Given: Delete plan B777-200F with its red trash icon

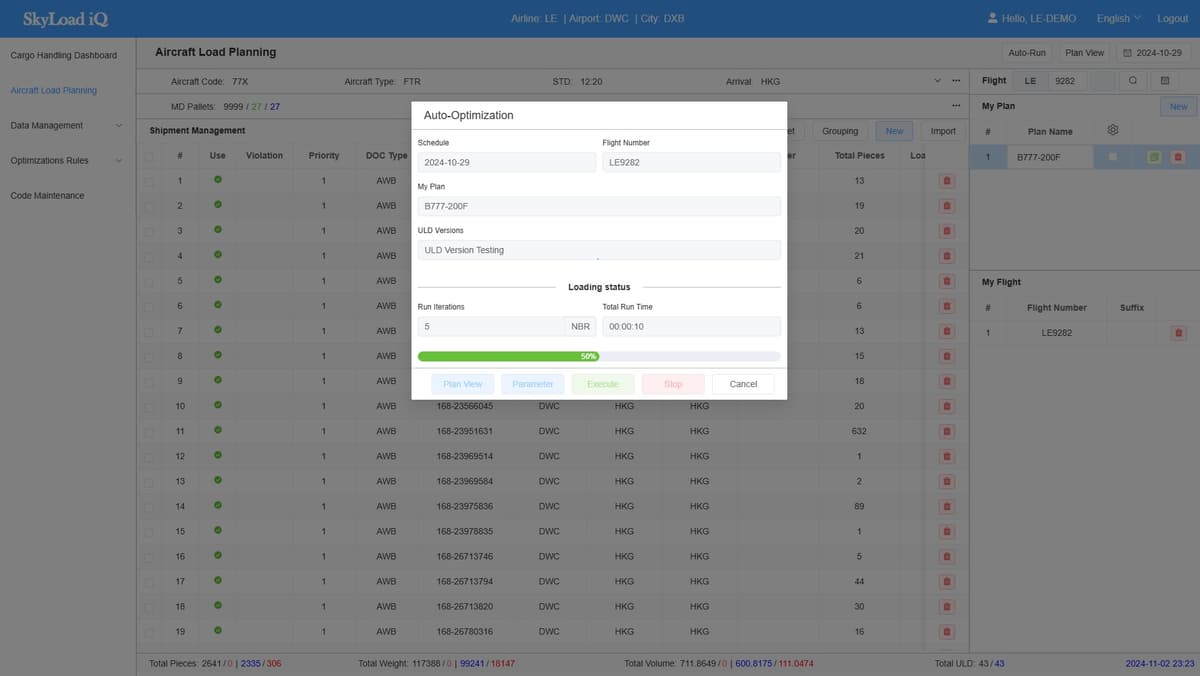Looking at the screenshot, I should pos(1177,157).
